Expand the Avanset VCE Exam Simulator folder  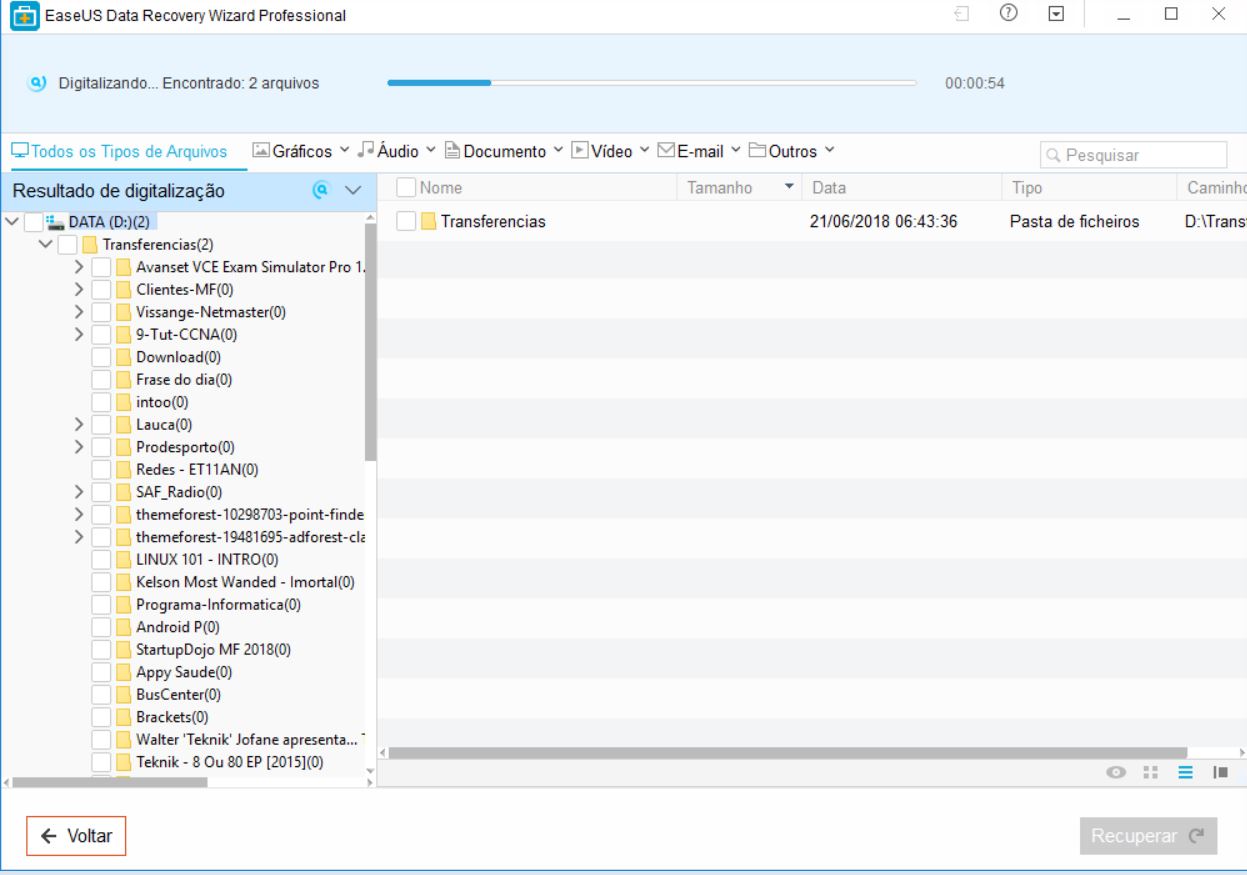(79, 267)
